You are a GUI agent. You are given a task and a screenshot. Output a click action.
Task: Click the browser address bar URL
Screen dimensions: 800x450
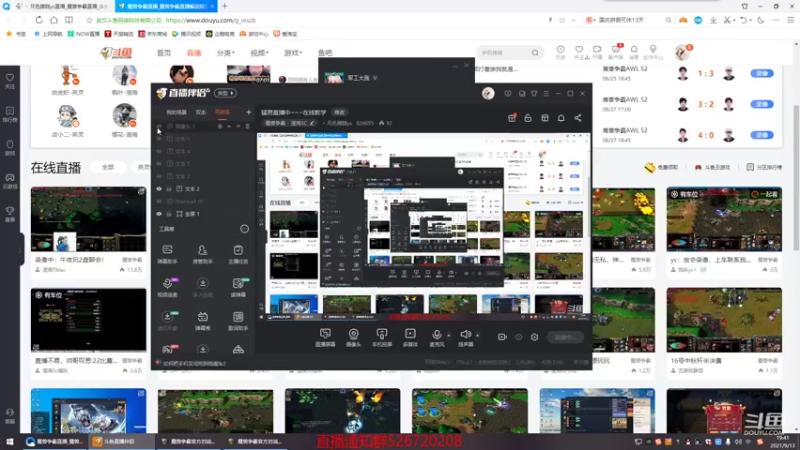point(211,20)
